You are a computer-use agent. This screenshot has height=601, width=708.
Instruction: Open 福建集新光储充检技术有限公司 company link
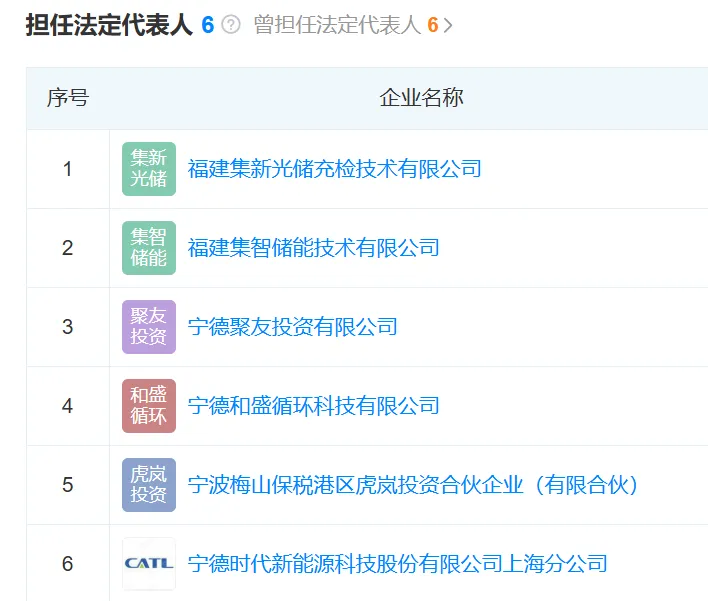pyautogui.click(x=334, y=169)
